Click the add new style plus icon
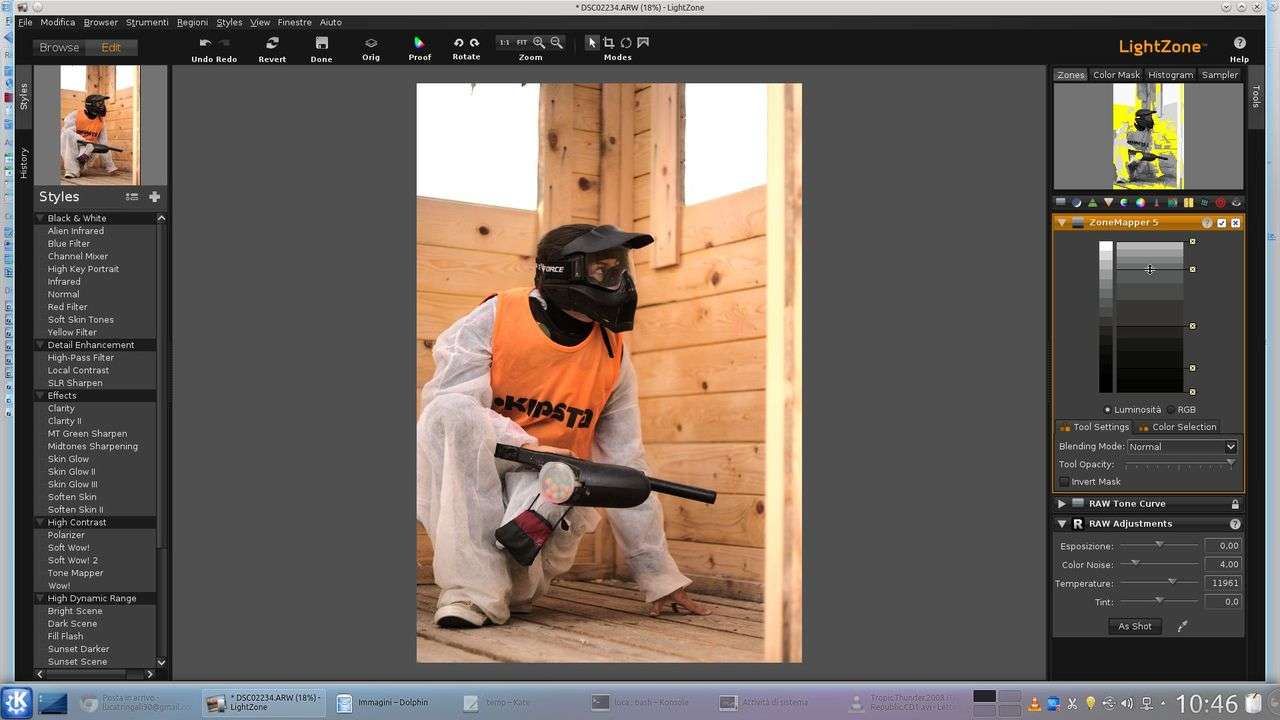1280x720 pixels. pos(154,197)
